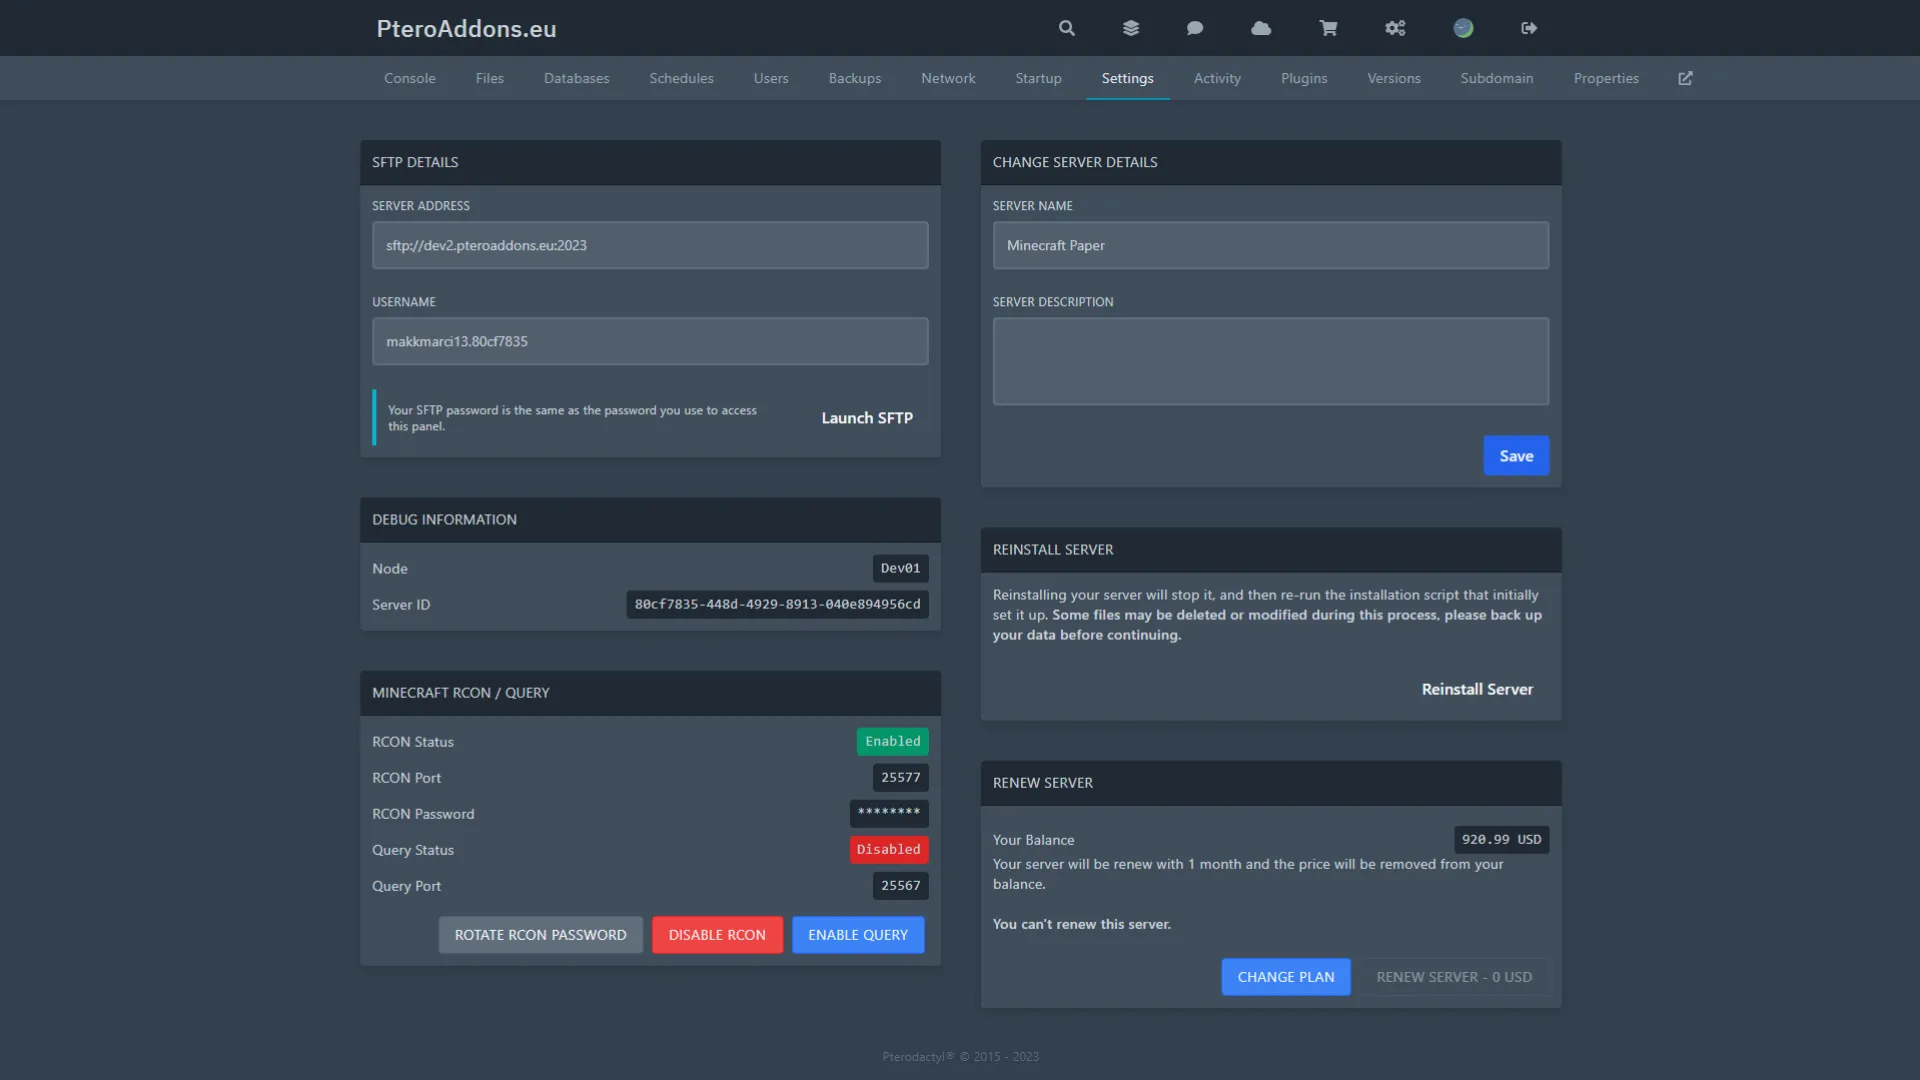Click Rotate RCON Password button

(x=540, y=935)
